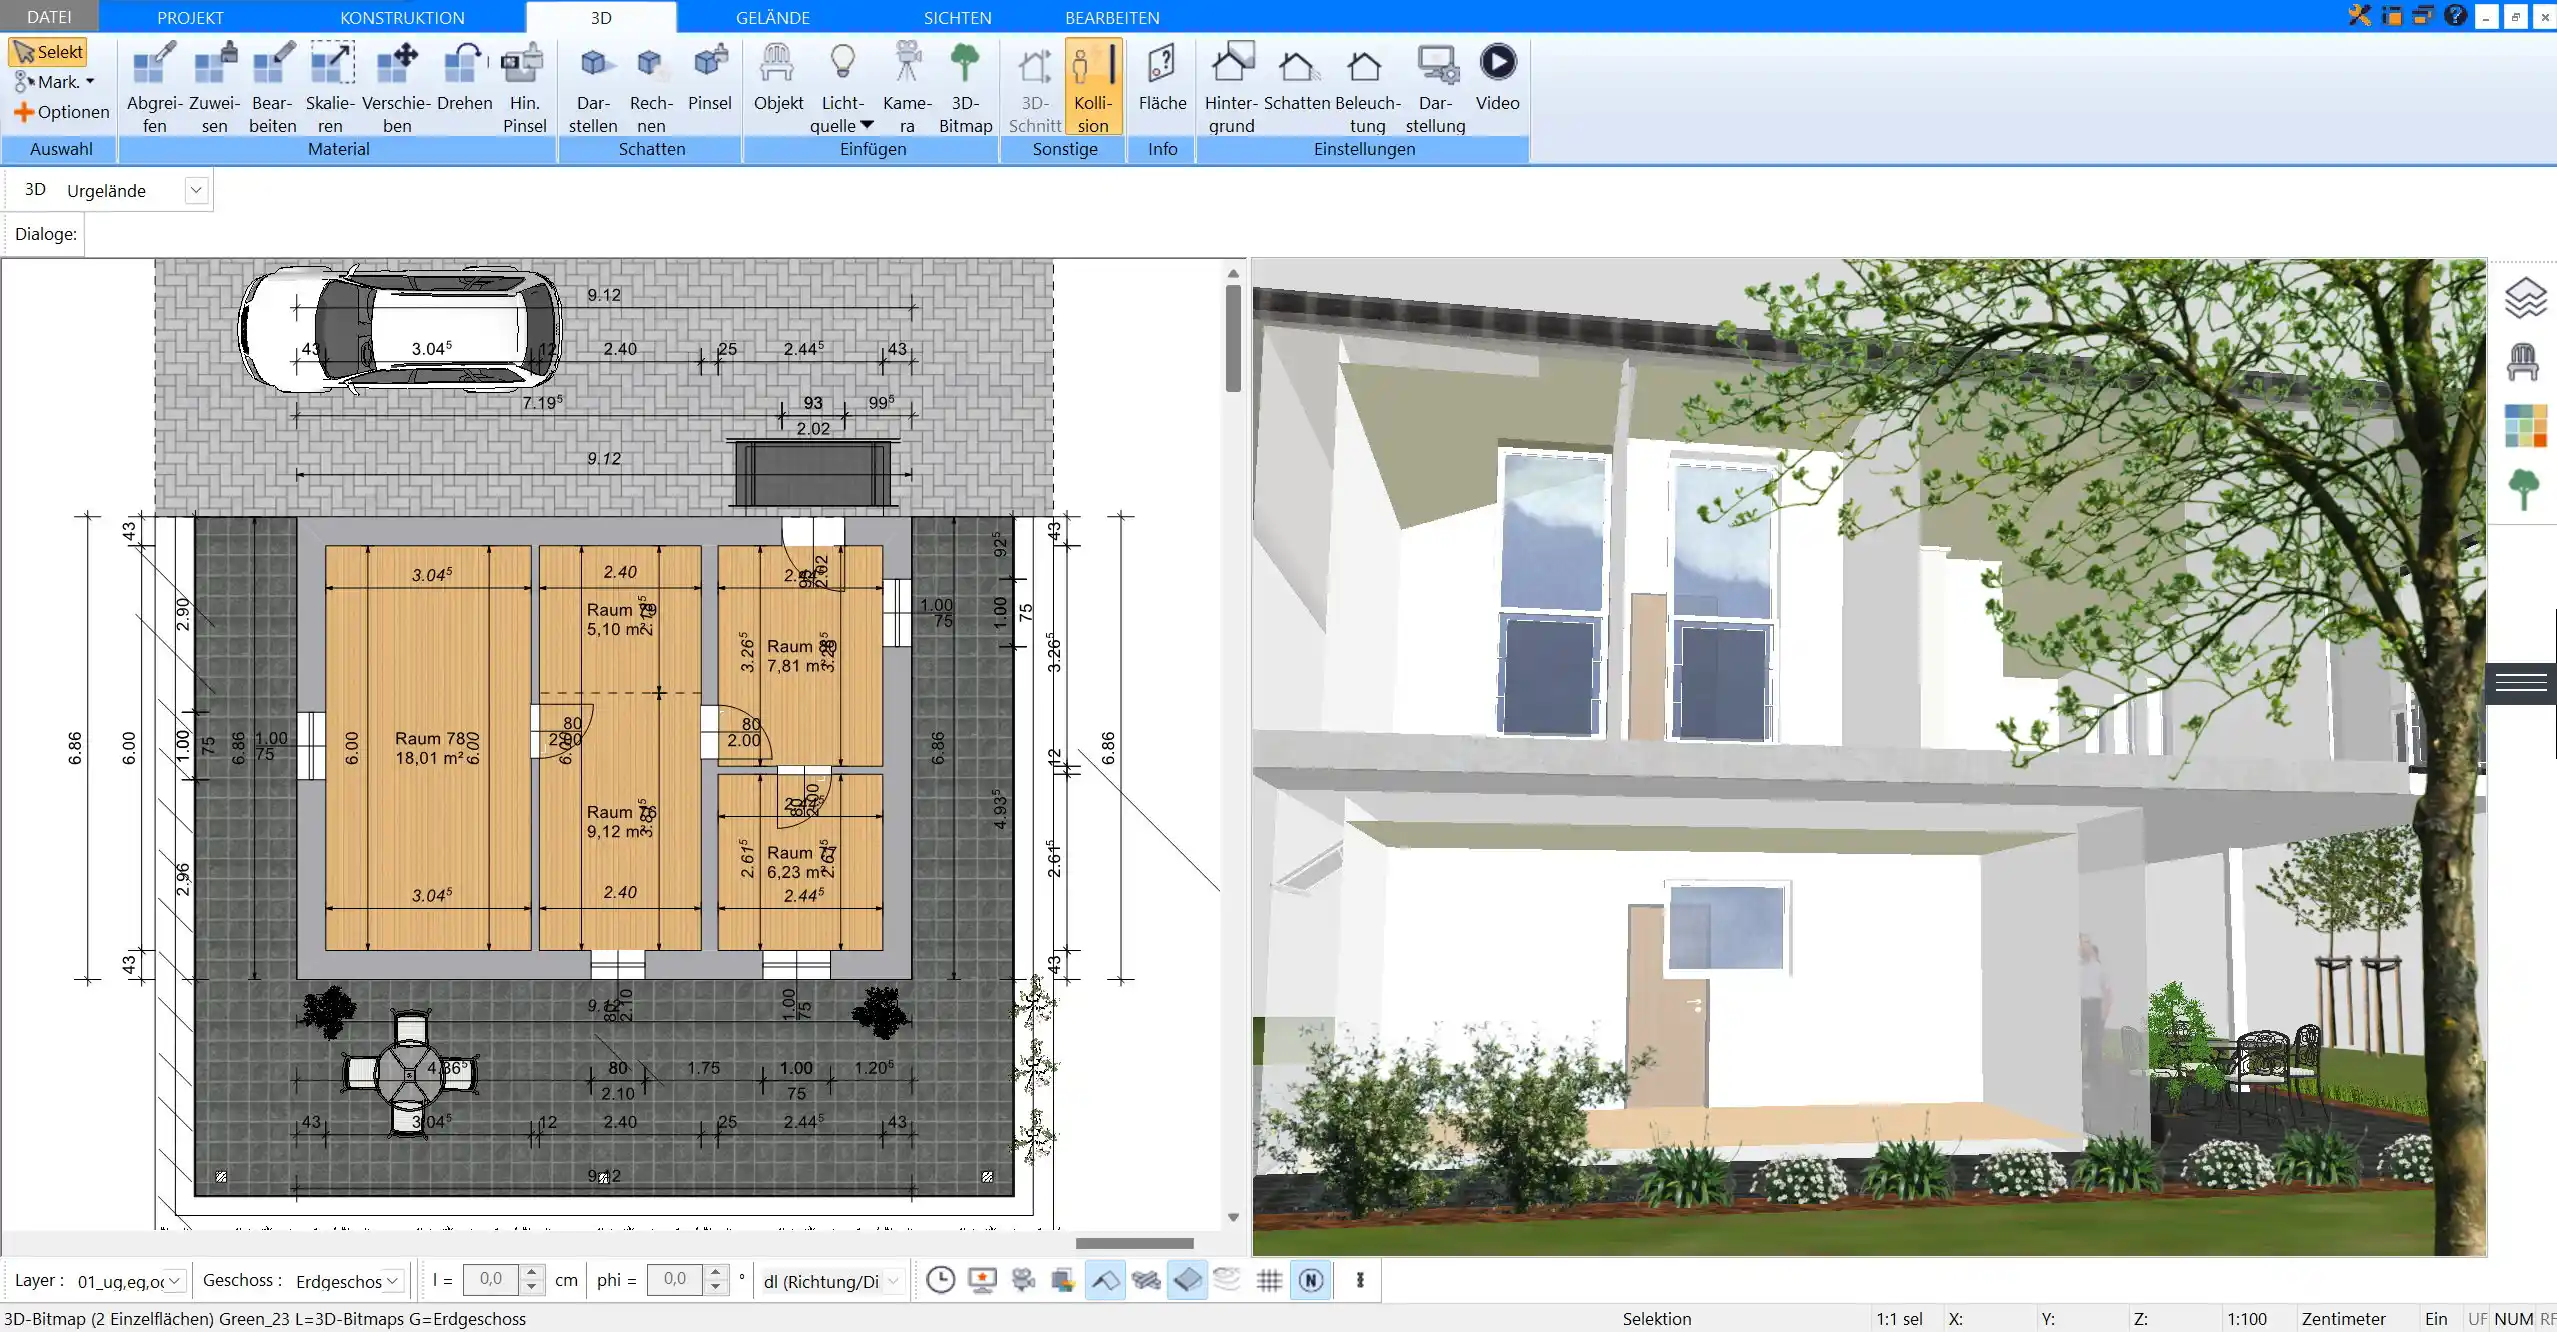The height and width of the screenshot is (1332, 2557).
Task: Toggle the crossed beams icon
Action: (x=1146, y=1280)
